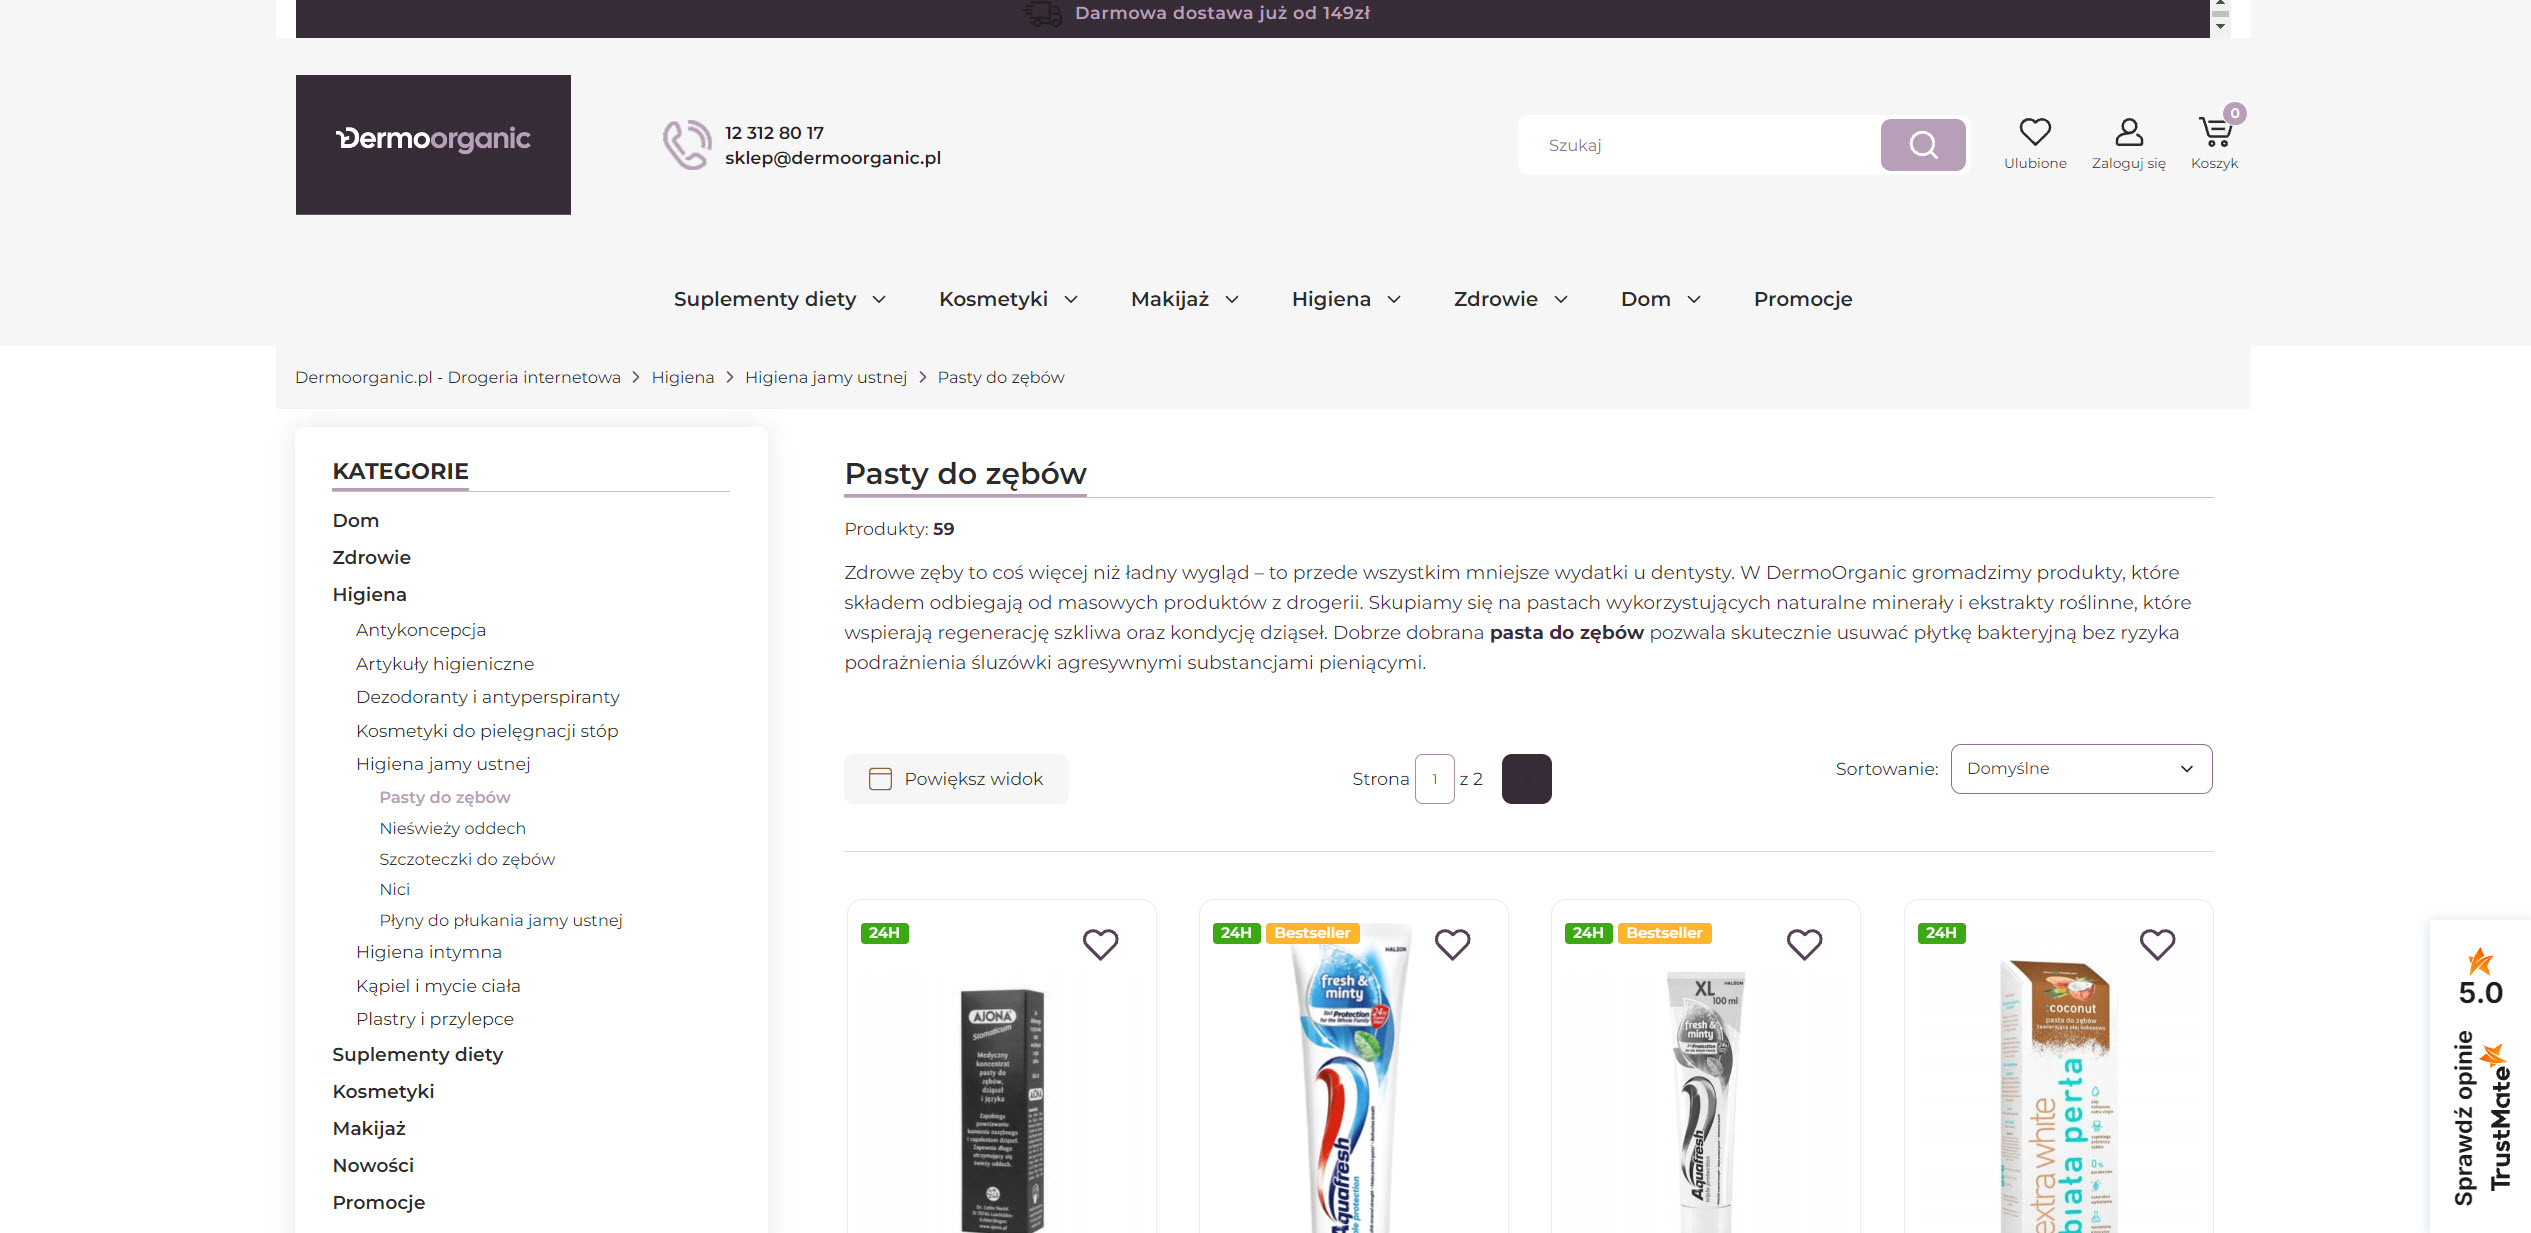The width and height of the screenshot is (2531, 1233).
Task: Click the search magnifier button
Action: (x=1922, y=145)
